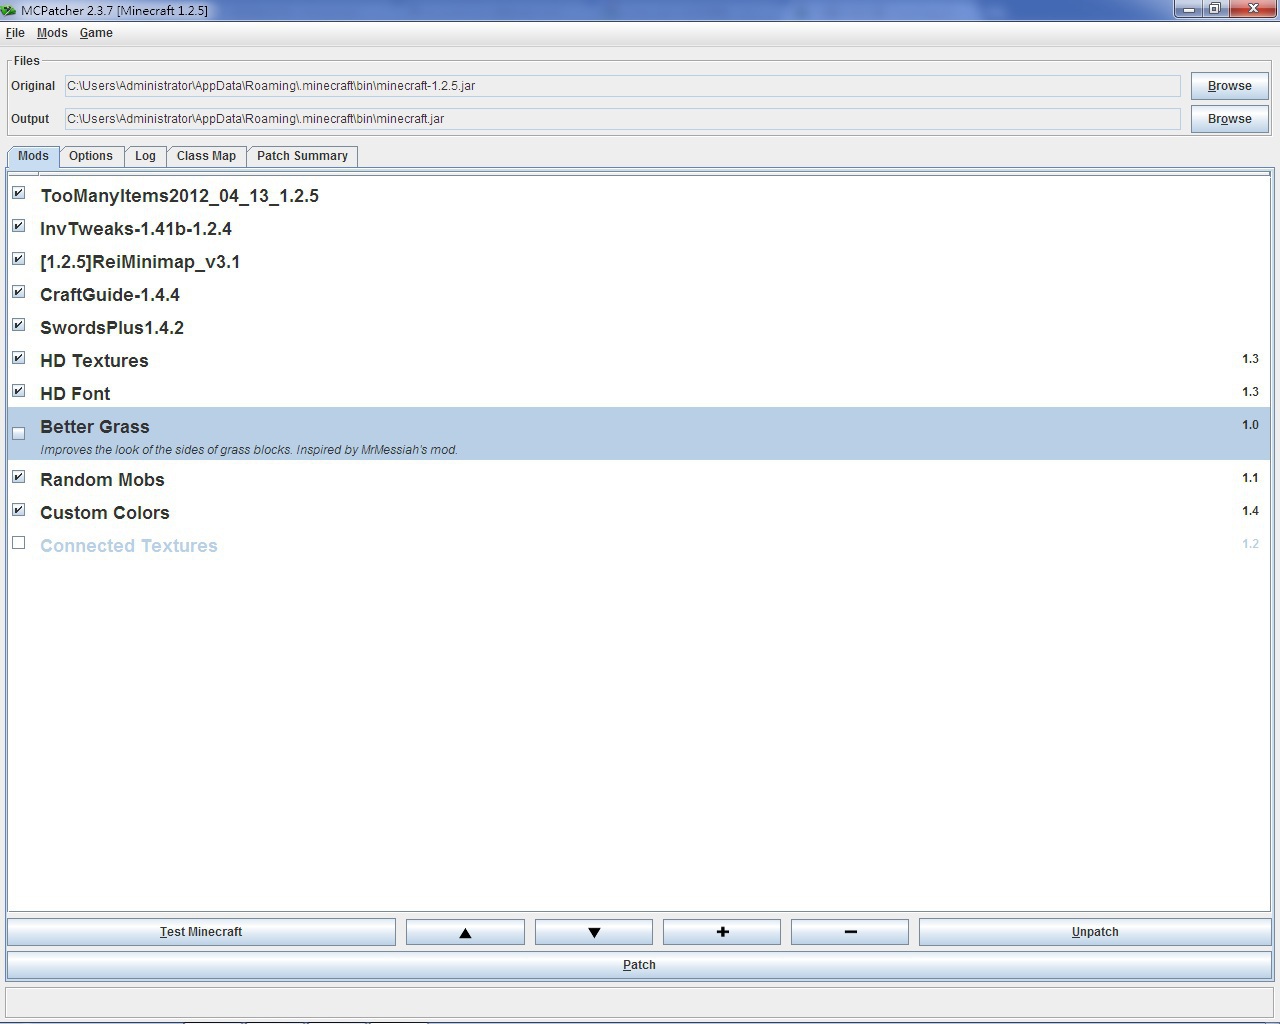Select the HD Textures mod name
The image size is (1280, 1024).
(x=94, y=361)
